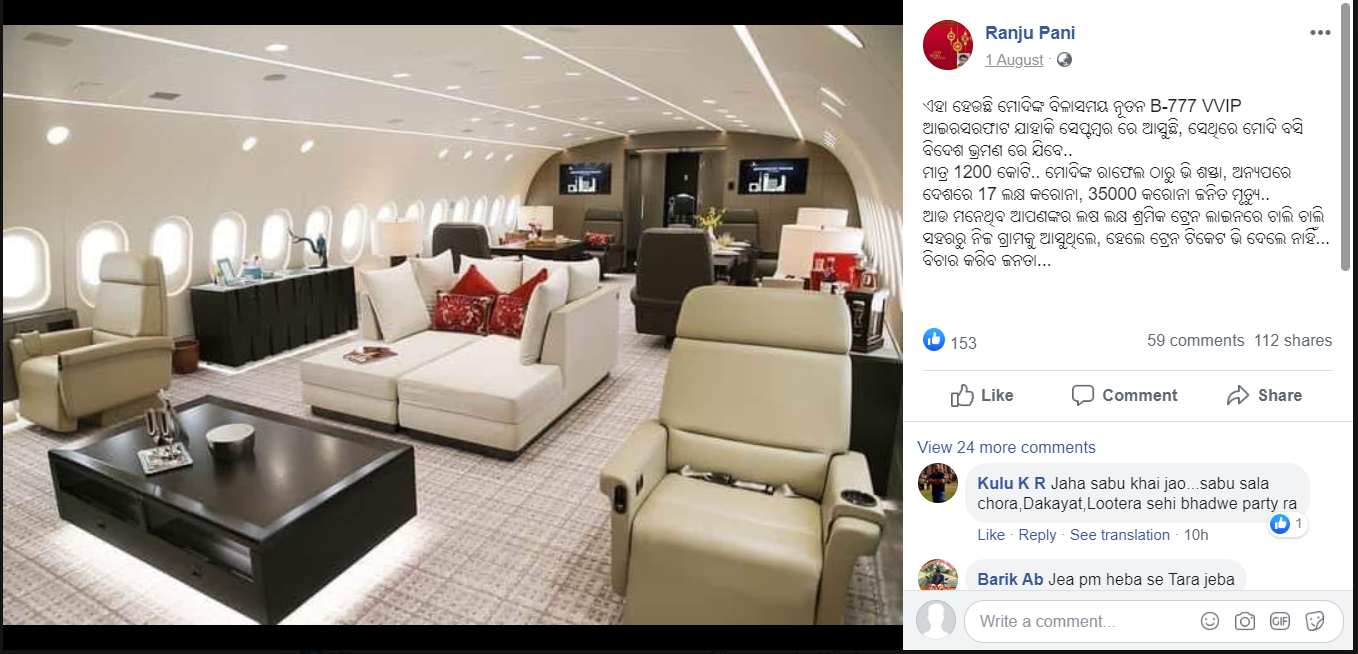Open the luxury aircraft interior photo

[x=452, y=325]
